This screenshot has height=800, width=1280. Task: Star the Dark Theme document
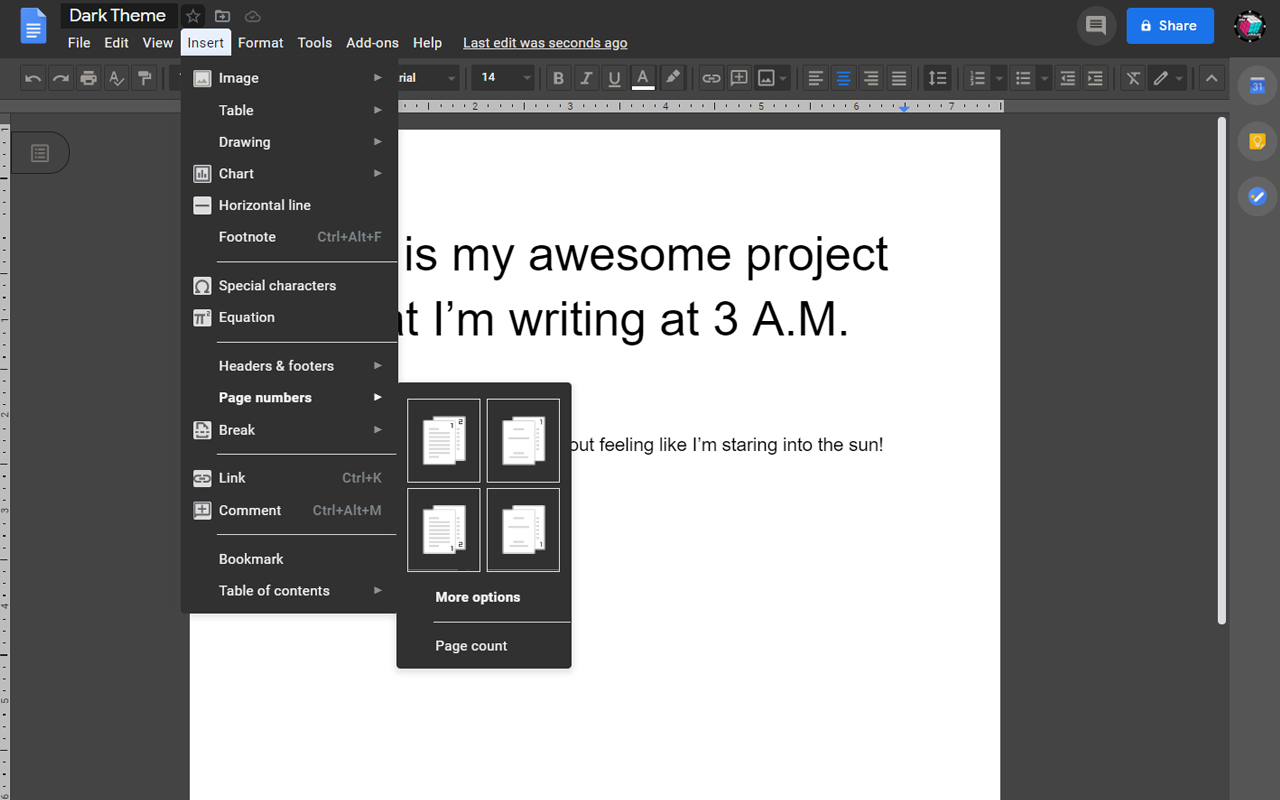click(193, 15)
